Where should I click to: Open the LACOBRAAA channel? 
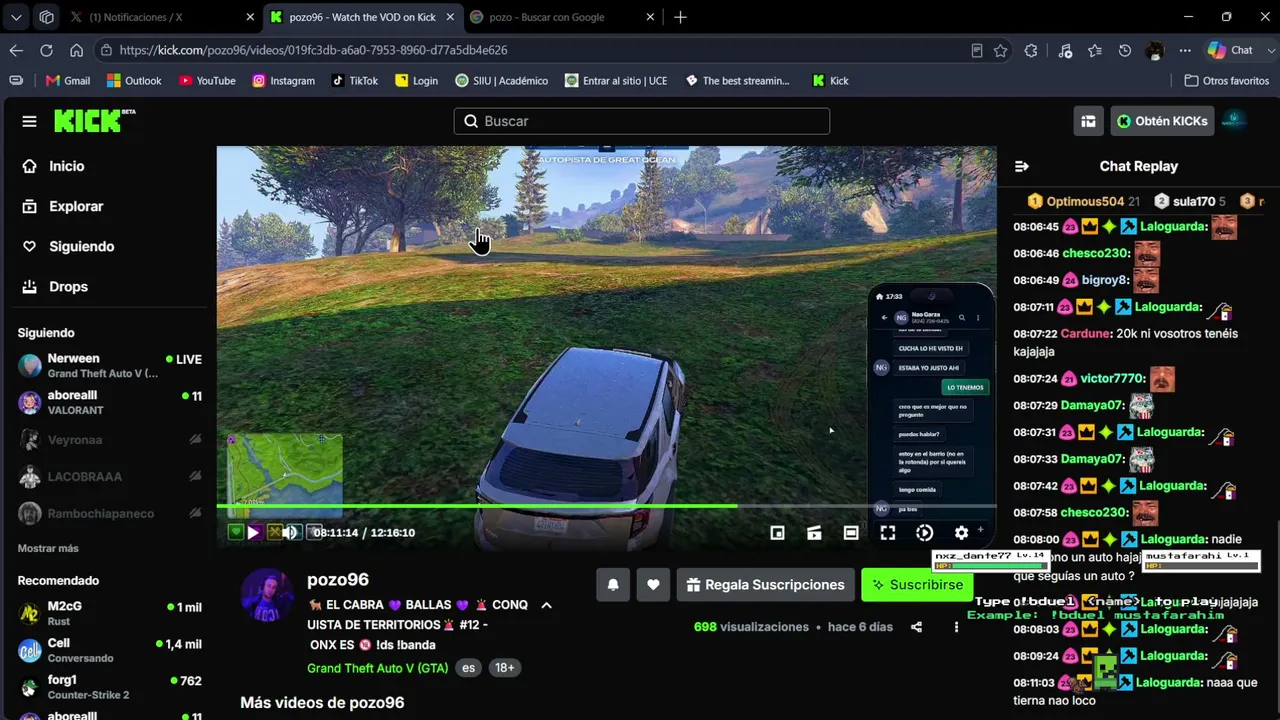pos(110,476)
